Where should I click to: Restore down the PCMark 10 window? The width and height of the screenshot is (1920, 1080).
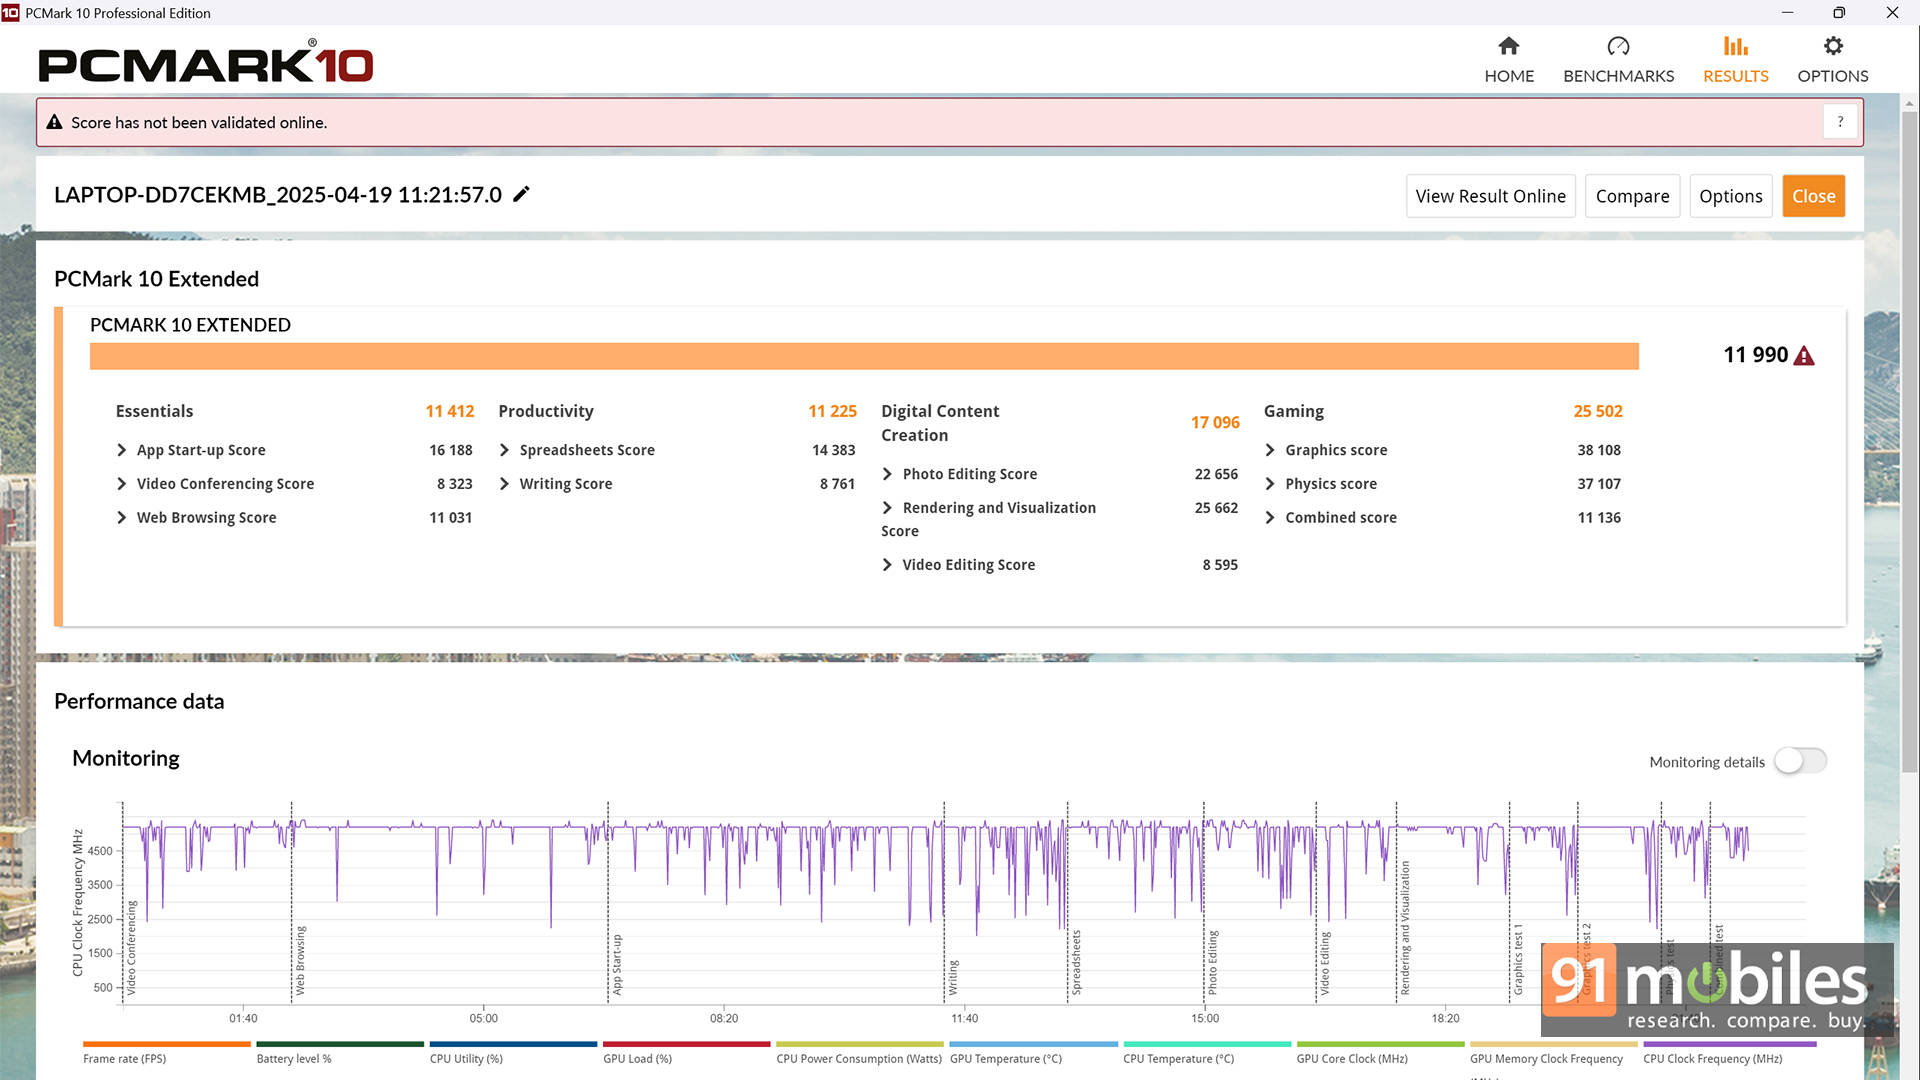(x=1839, y=13)
